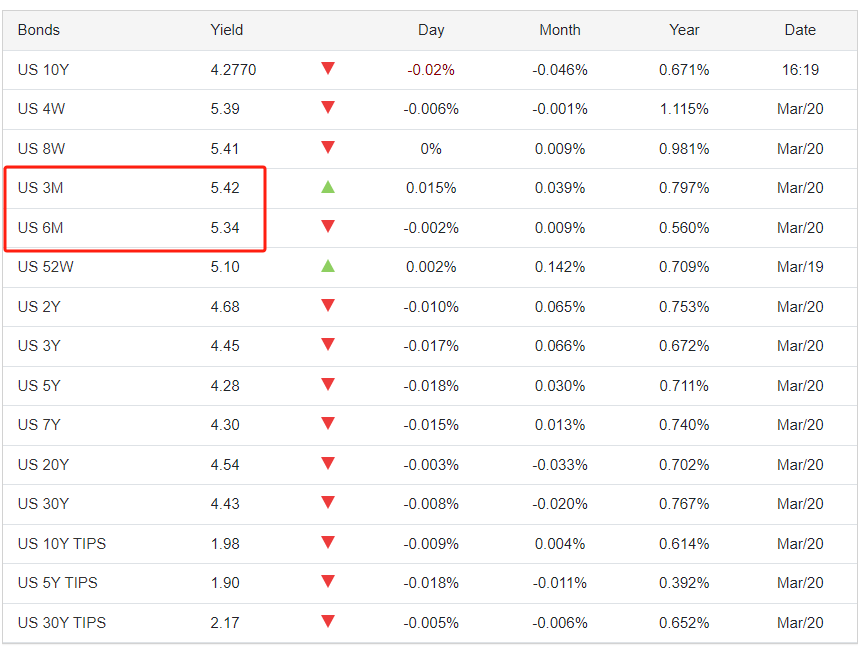Click the US 30Y TIPS row name
The height and width of the screenshot is (651, 862).
62,622
